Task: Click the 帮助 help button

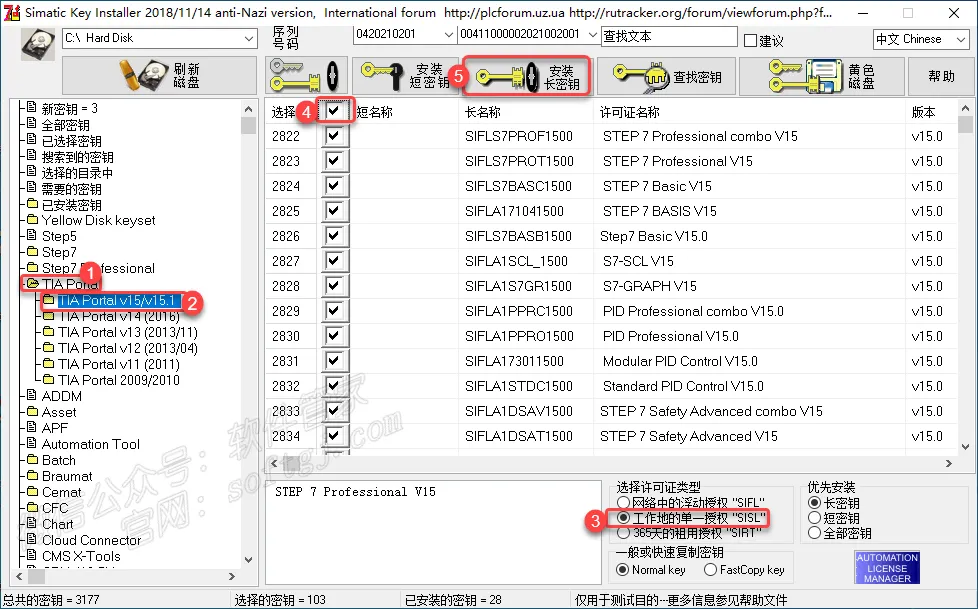Action: (x=941, y=76)
